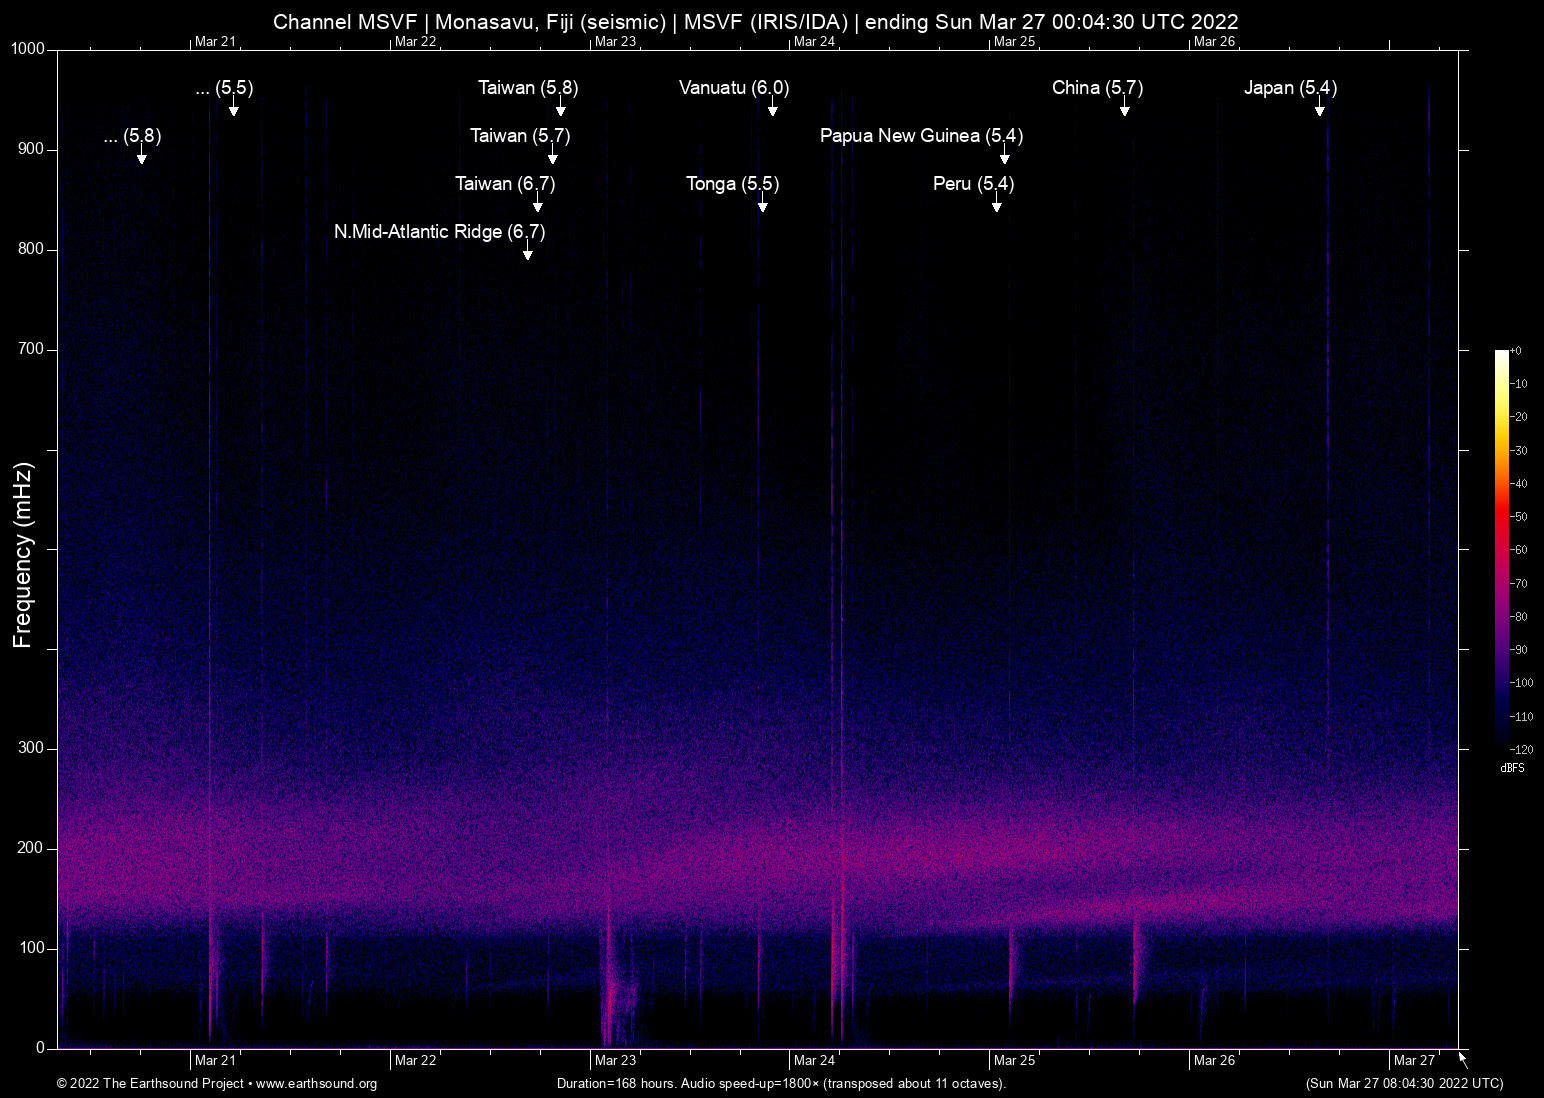
Task: Click the Mar 27 bottom axis label
Action: [x=1413, y=1060]
